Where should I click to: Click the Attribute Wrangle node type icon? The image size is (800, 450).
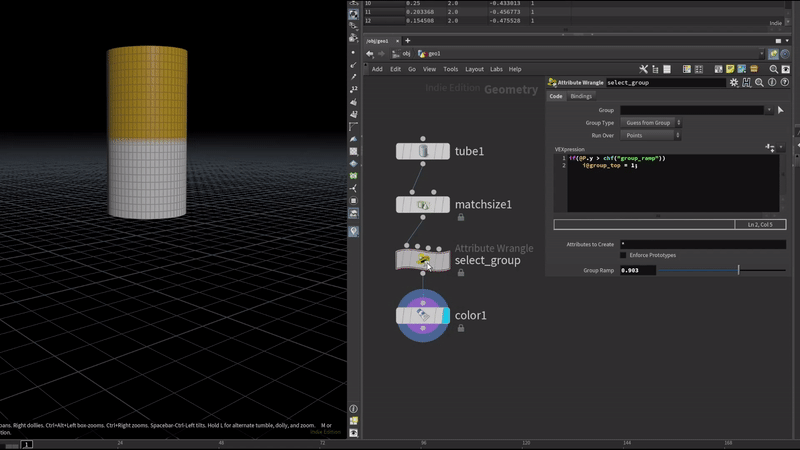[552, 82]
